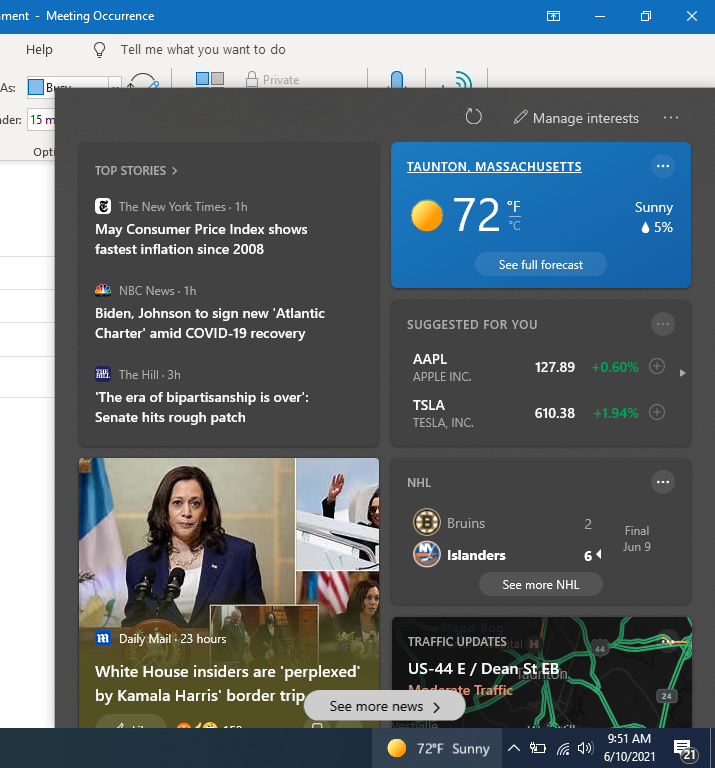
Task: Open the weather card options menu
Action: (x=662, y=166)
